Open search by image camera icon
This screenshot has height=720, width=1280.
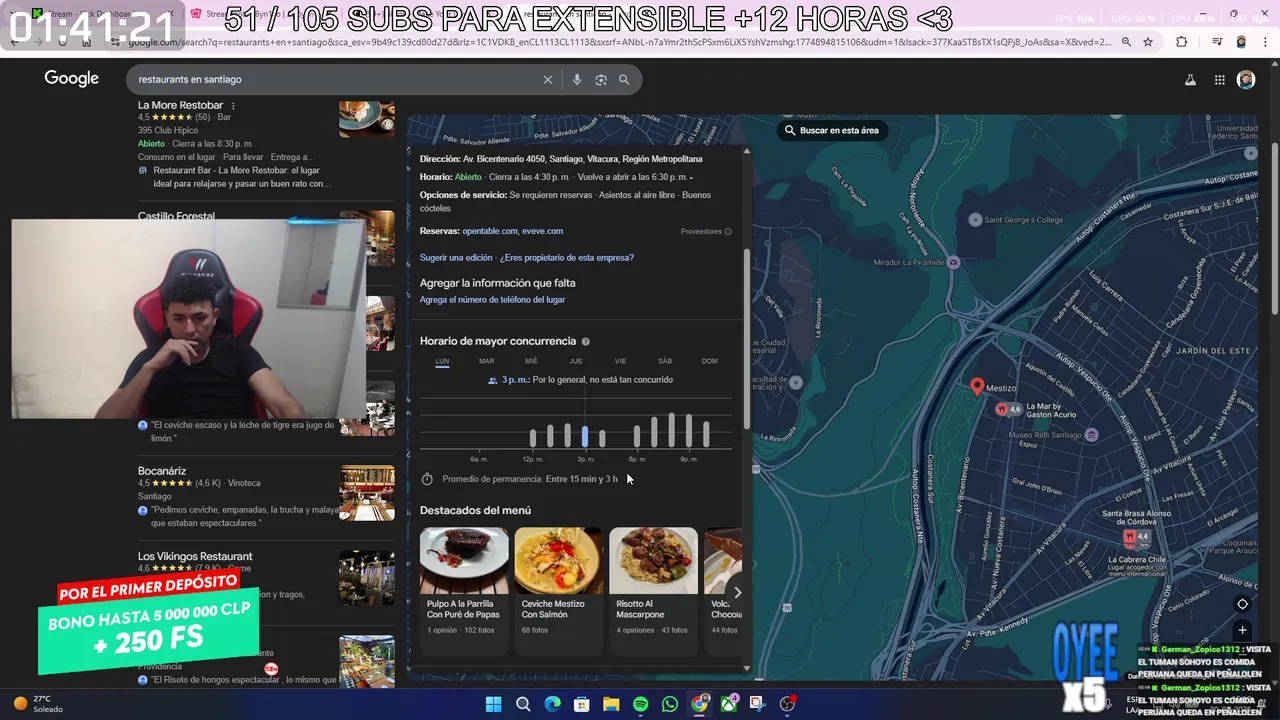pyautogui.click(x=601, y=80)
